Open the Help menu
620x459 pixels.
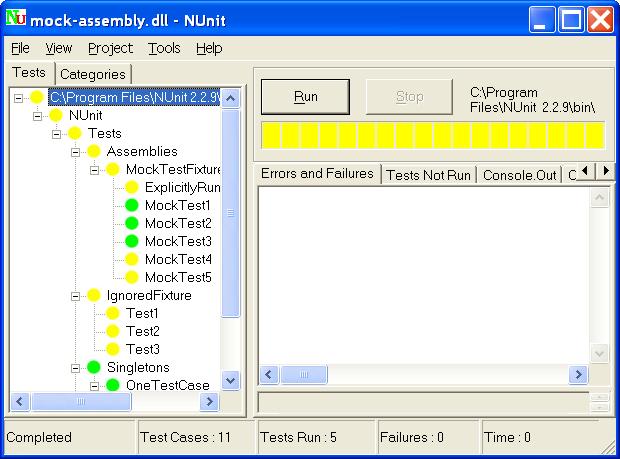point(209,48)
